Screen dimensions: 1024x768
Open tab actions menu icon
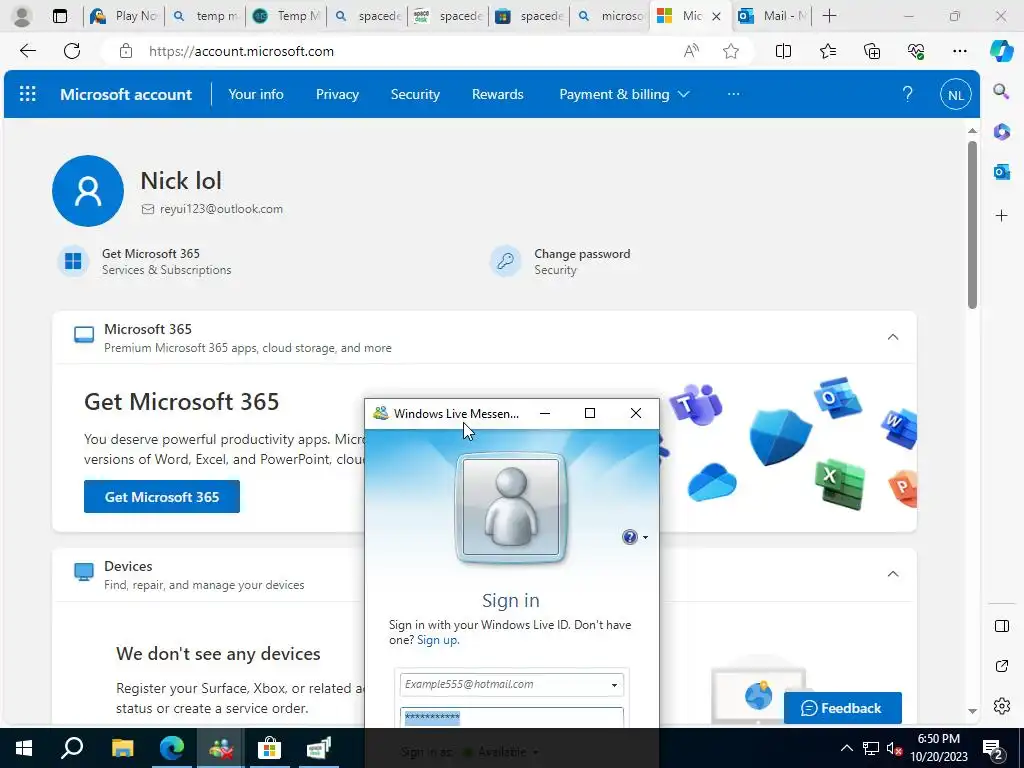click(60, 16)
